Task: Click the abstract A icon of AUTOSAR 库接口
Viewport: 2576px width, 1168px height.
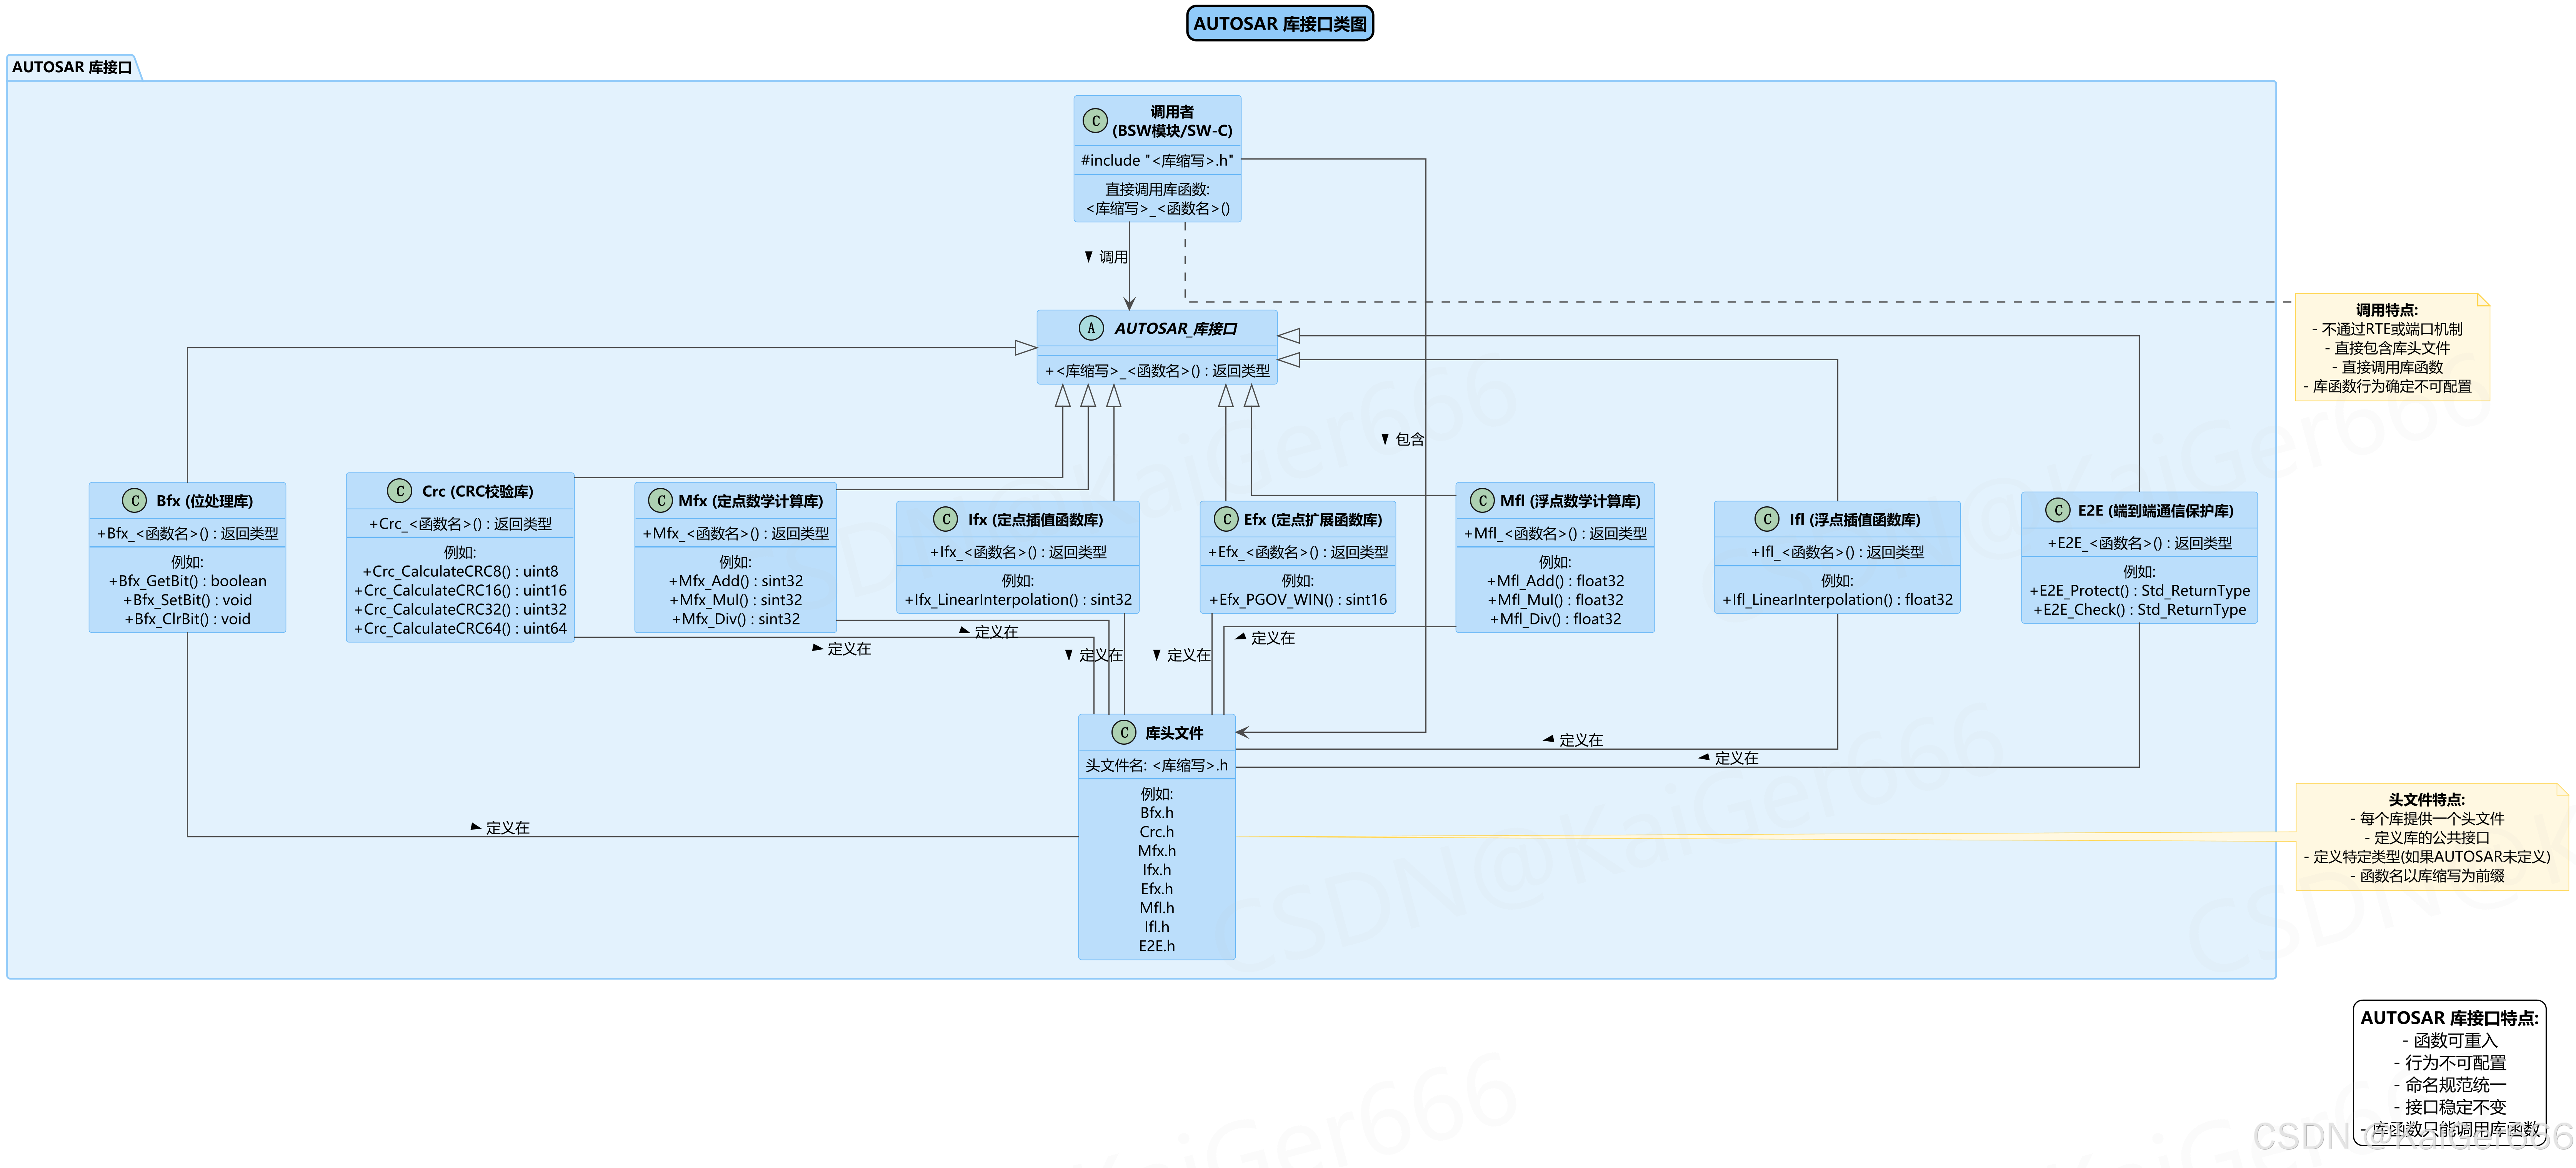Action: tap(1091, 328)
